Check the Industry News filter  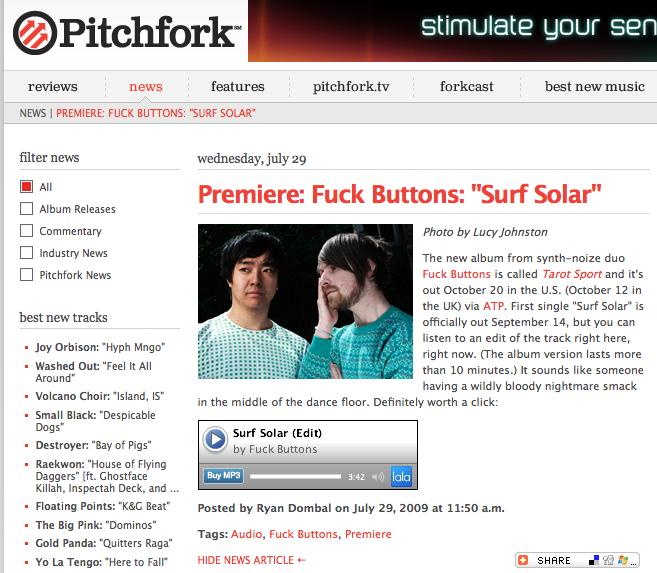(26, 253)
